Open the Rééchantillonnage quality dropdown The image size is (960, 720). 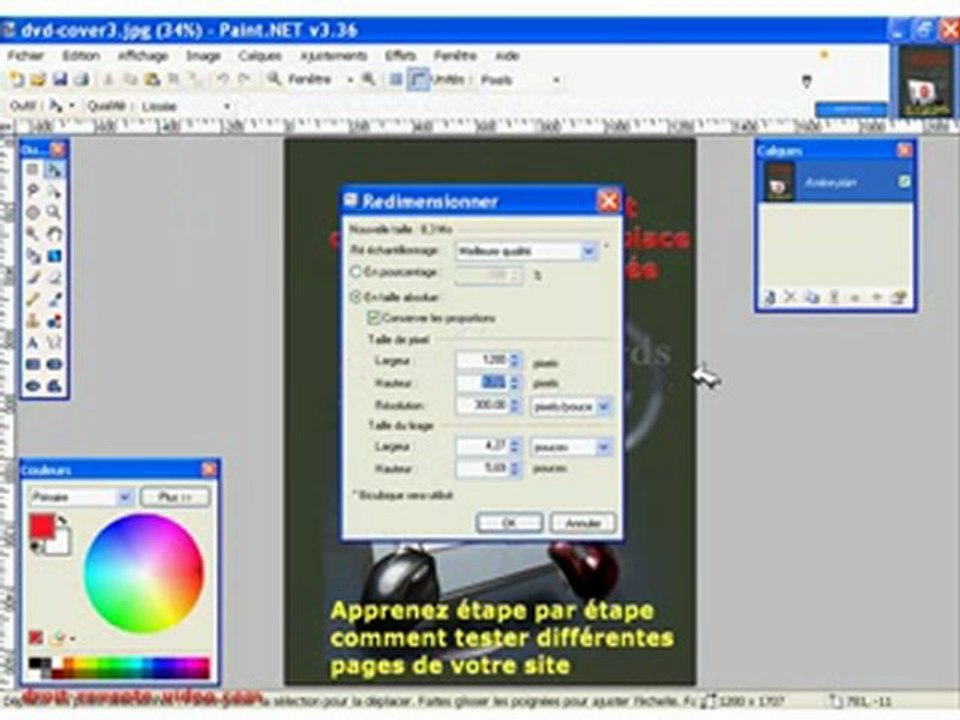(x=588, y=251)
